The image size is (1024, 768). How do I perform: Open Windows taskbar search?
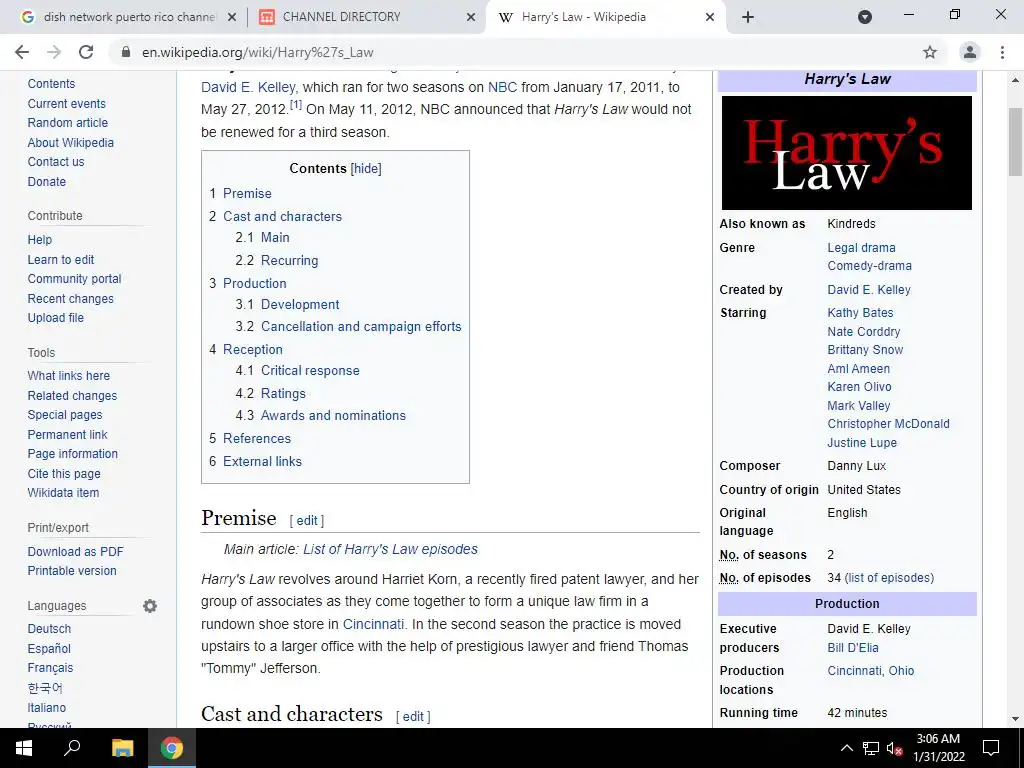(72, 748)
